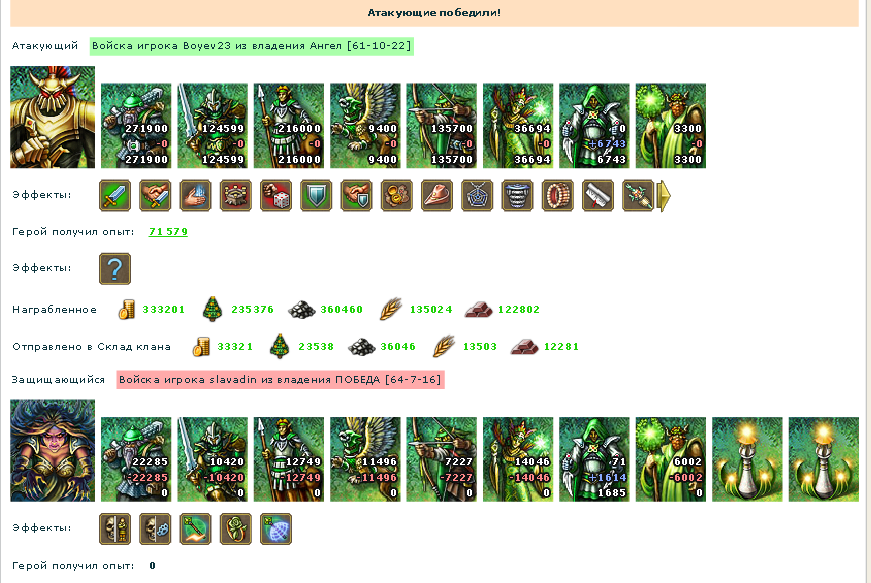The image size is (871, 583).
Task: Click the teal shield effect icon
Action: [x=316, y=195]
